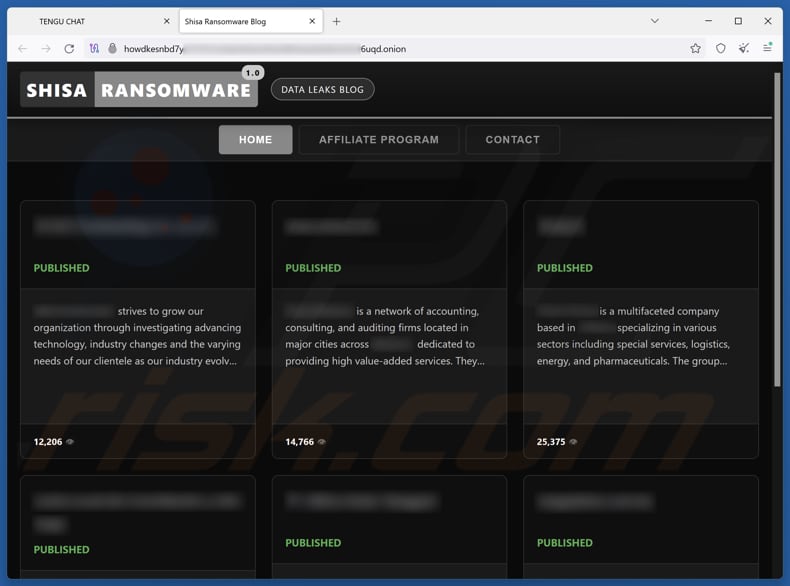Click the browser back arrow
This screenshot has height=586, width=790.
[x=22, y=49]
